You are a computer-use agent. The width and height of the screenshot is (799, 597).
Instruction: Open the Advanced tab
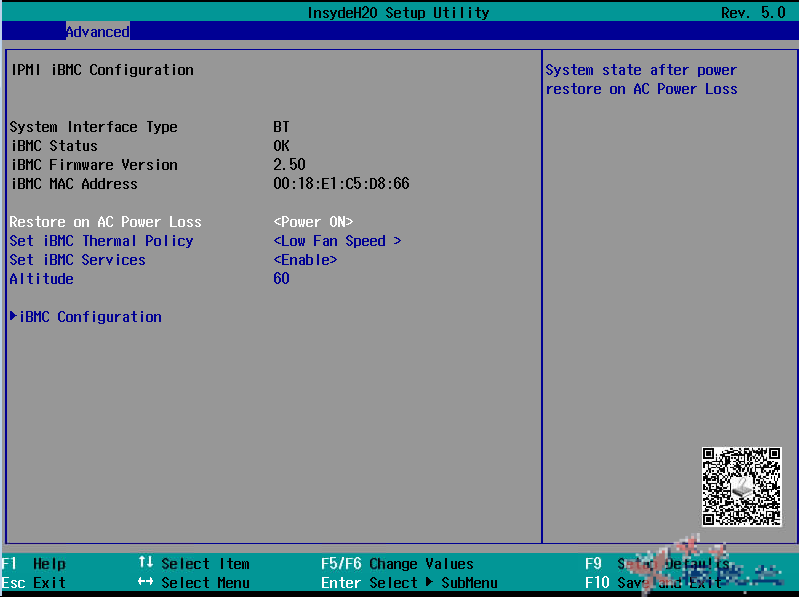click(97, 32)
